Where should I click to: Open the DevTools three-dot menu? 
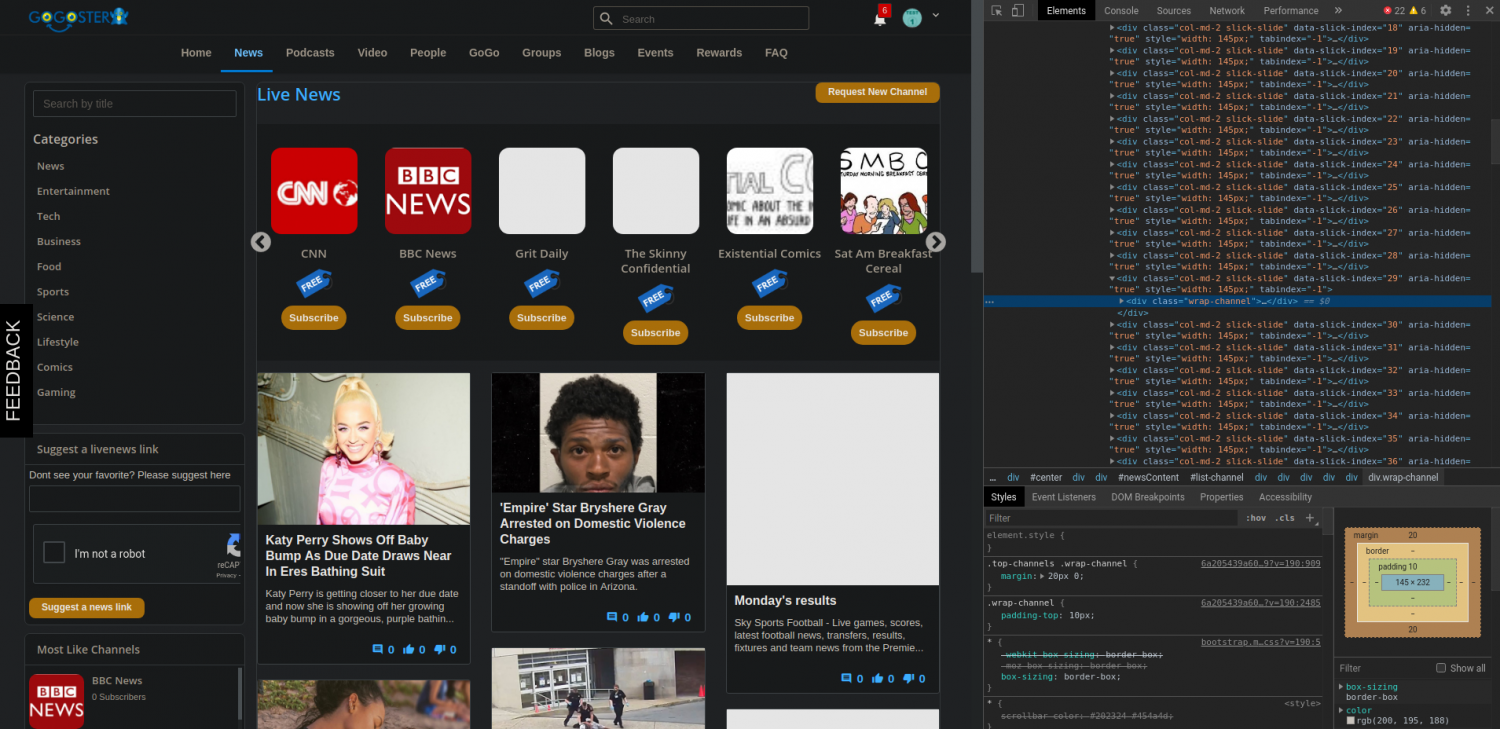tap(1467, 11)
